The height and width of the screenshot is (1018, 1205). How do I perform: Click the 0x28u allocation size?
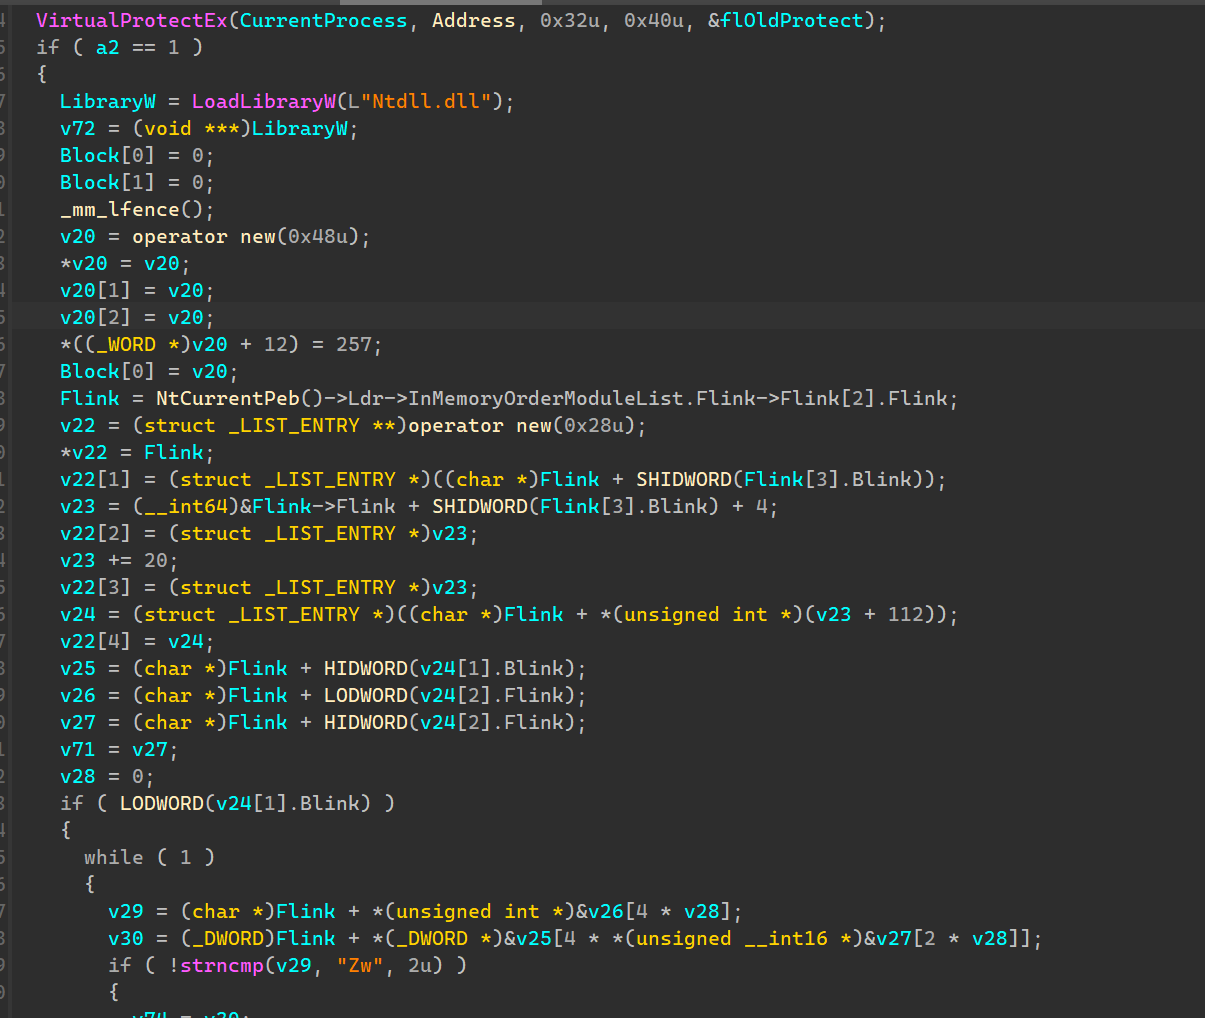599,425
